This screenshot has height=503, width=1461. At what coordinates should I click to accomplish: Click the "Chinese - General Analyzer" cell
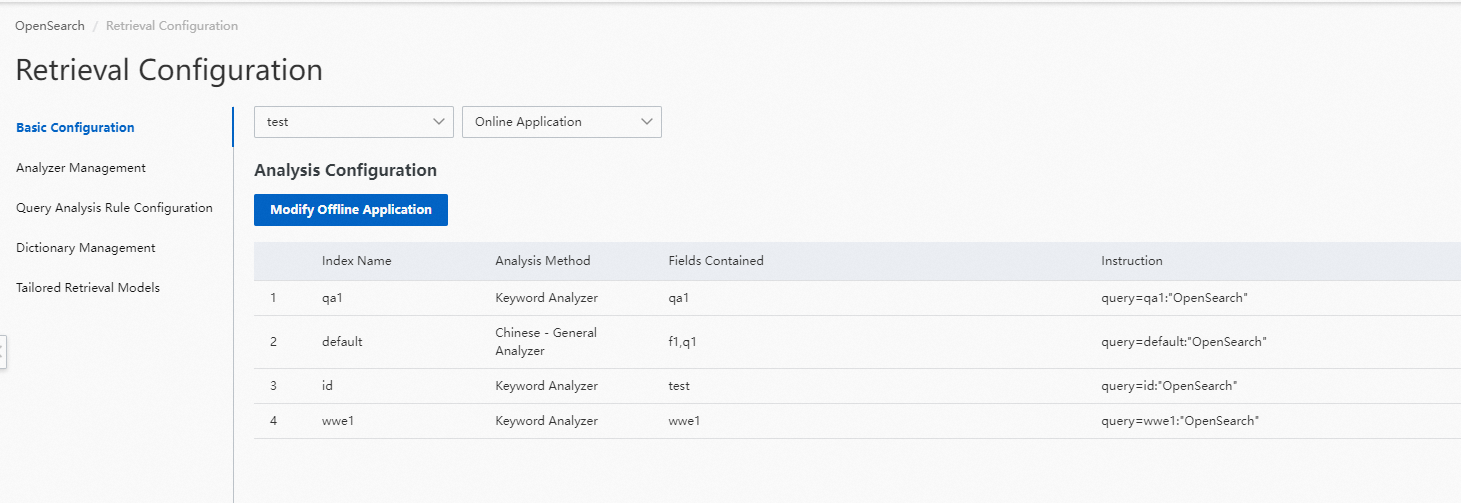pos(546,342)
